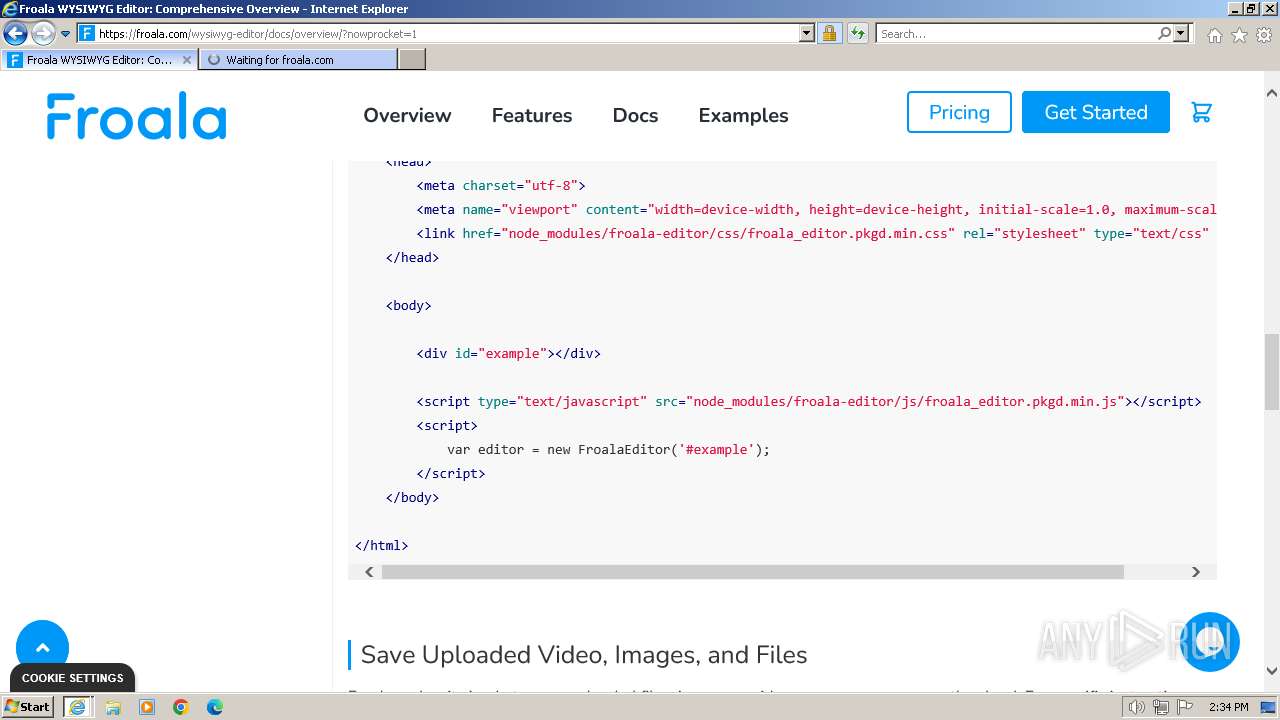Image resolution: width=1280 pixels, height=720 pixels.
Task: Go forward with the browser Forward arrow
Action: coord(43,33)
